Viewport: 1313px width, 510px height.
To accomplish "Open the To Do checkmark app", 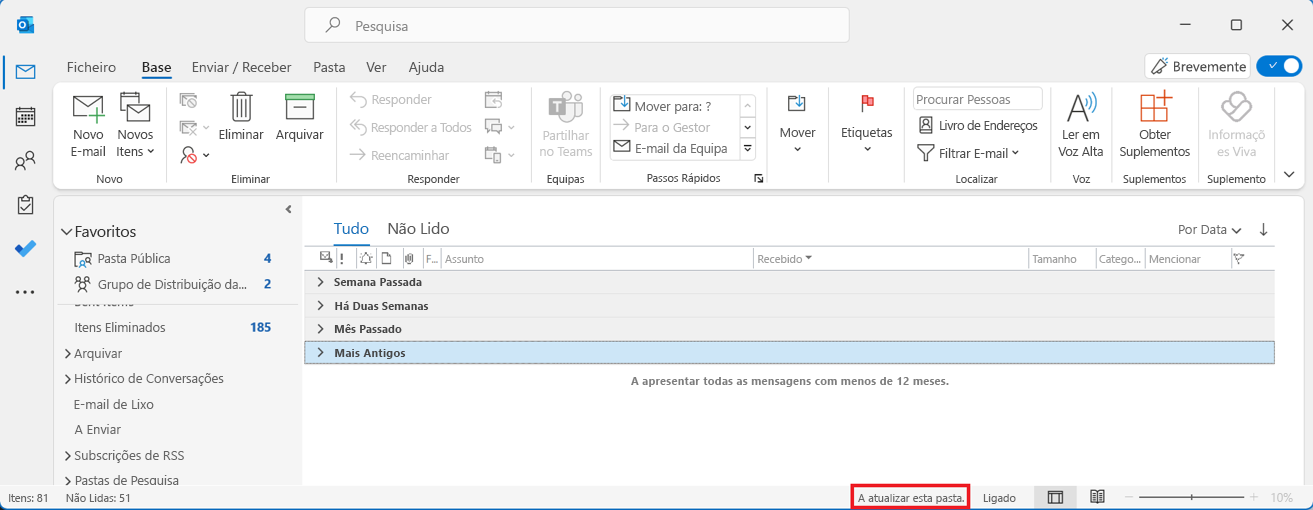I will coord(26,249).
